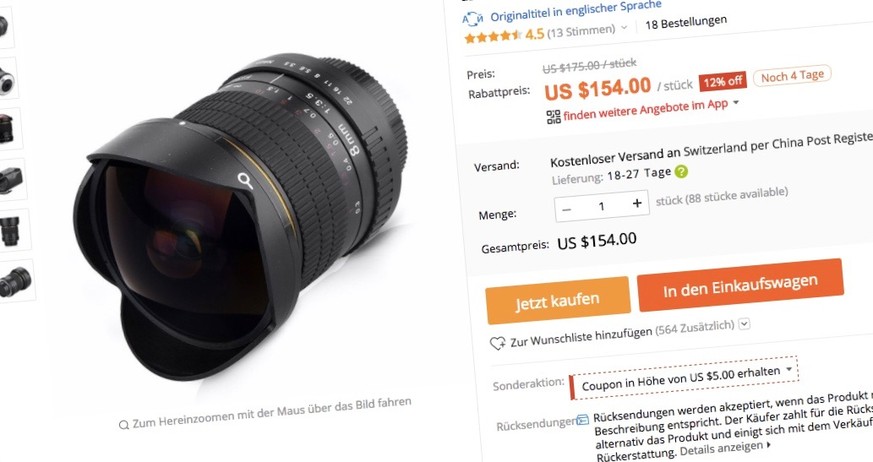
Task: Open Originaltitel in englischer Sprache link
Action: (576, 11)
